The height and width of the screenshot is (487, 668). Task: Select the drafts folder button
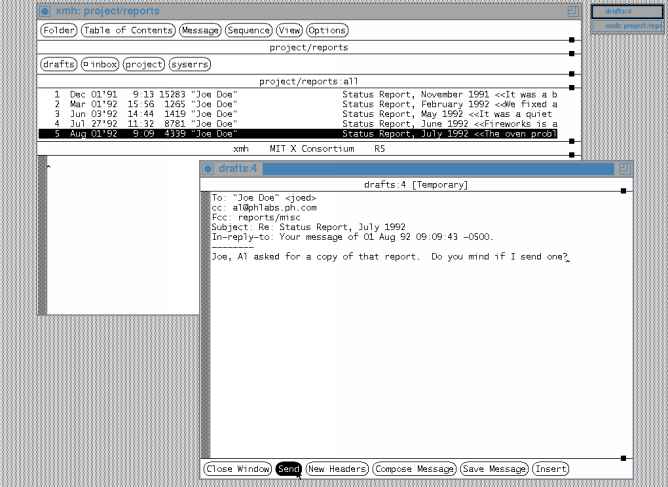pos(57,64)
